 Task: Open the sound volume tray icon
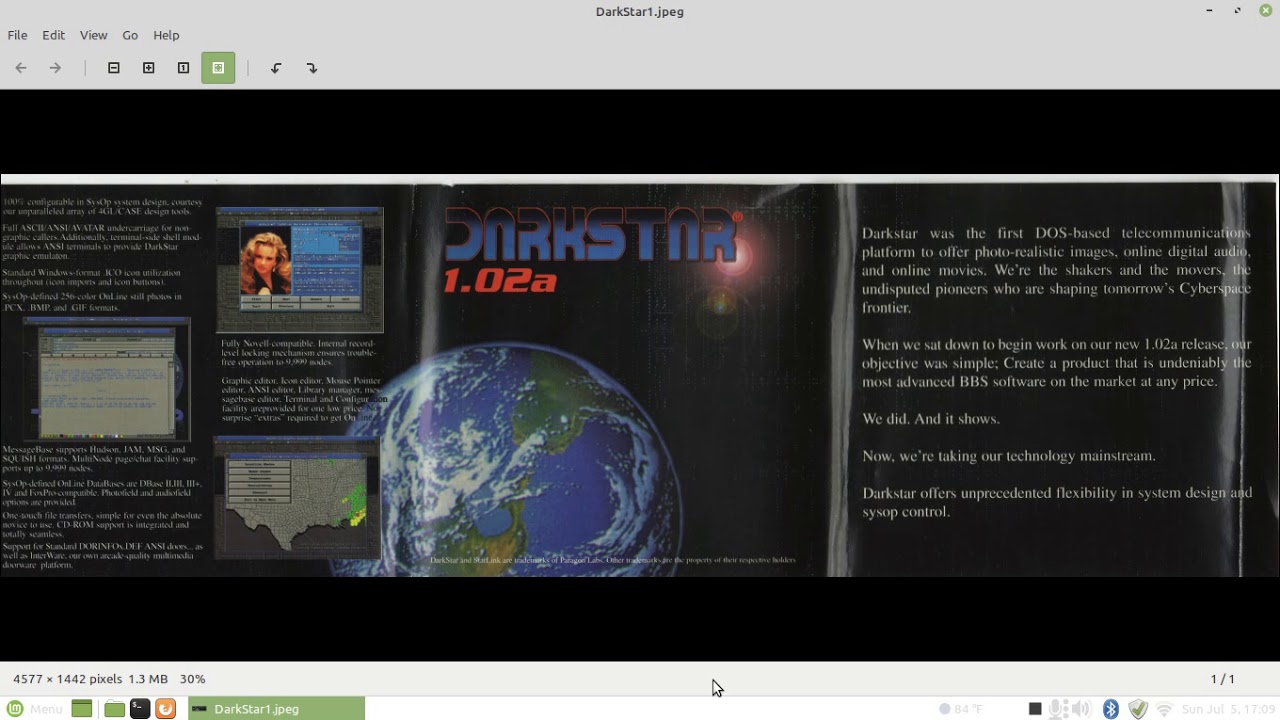1081,709
